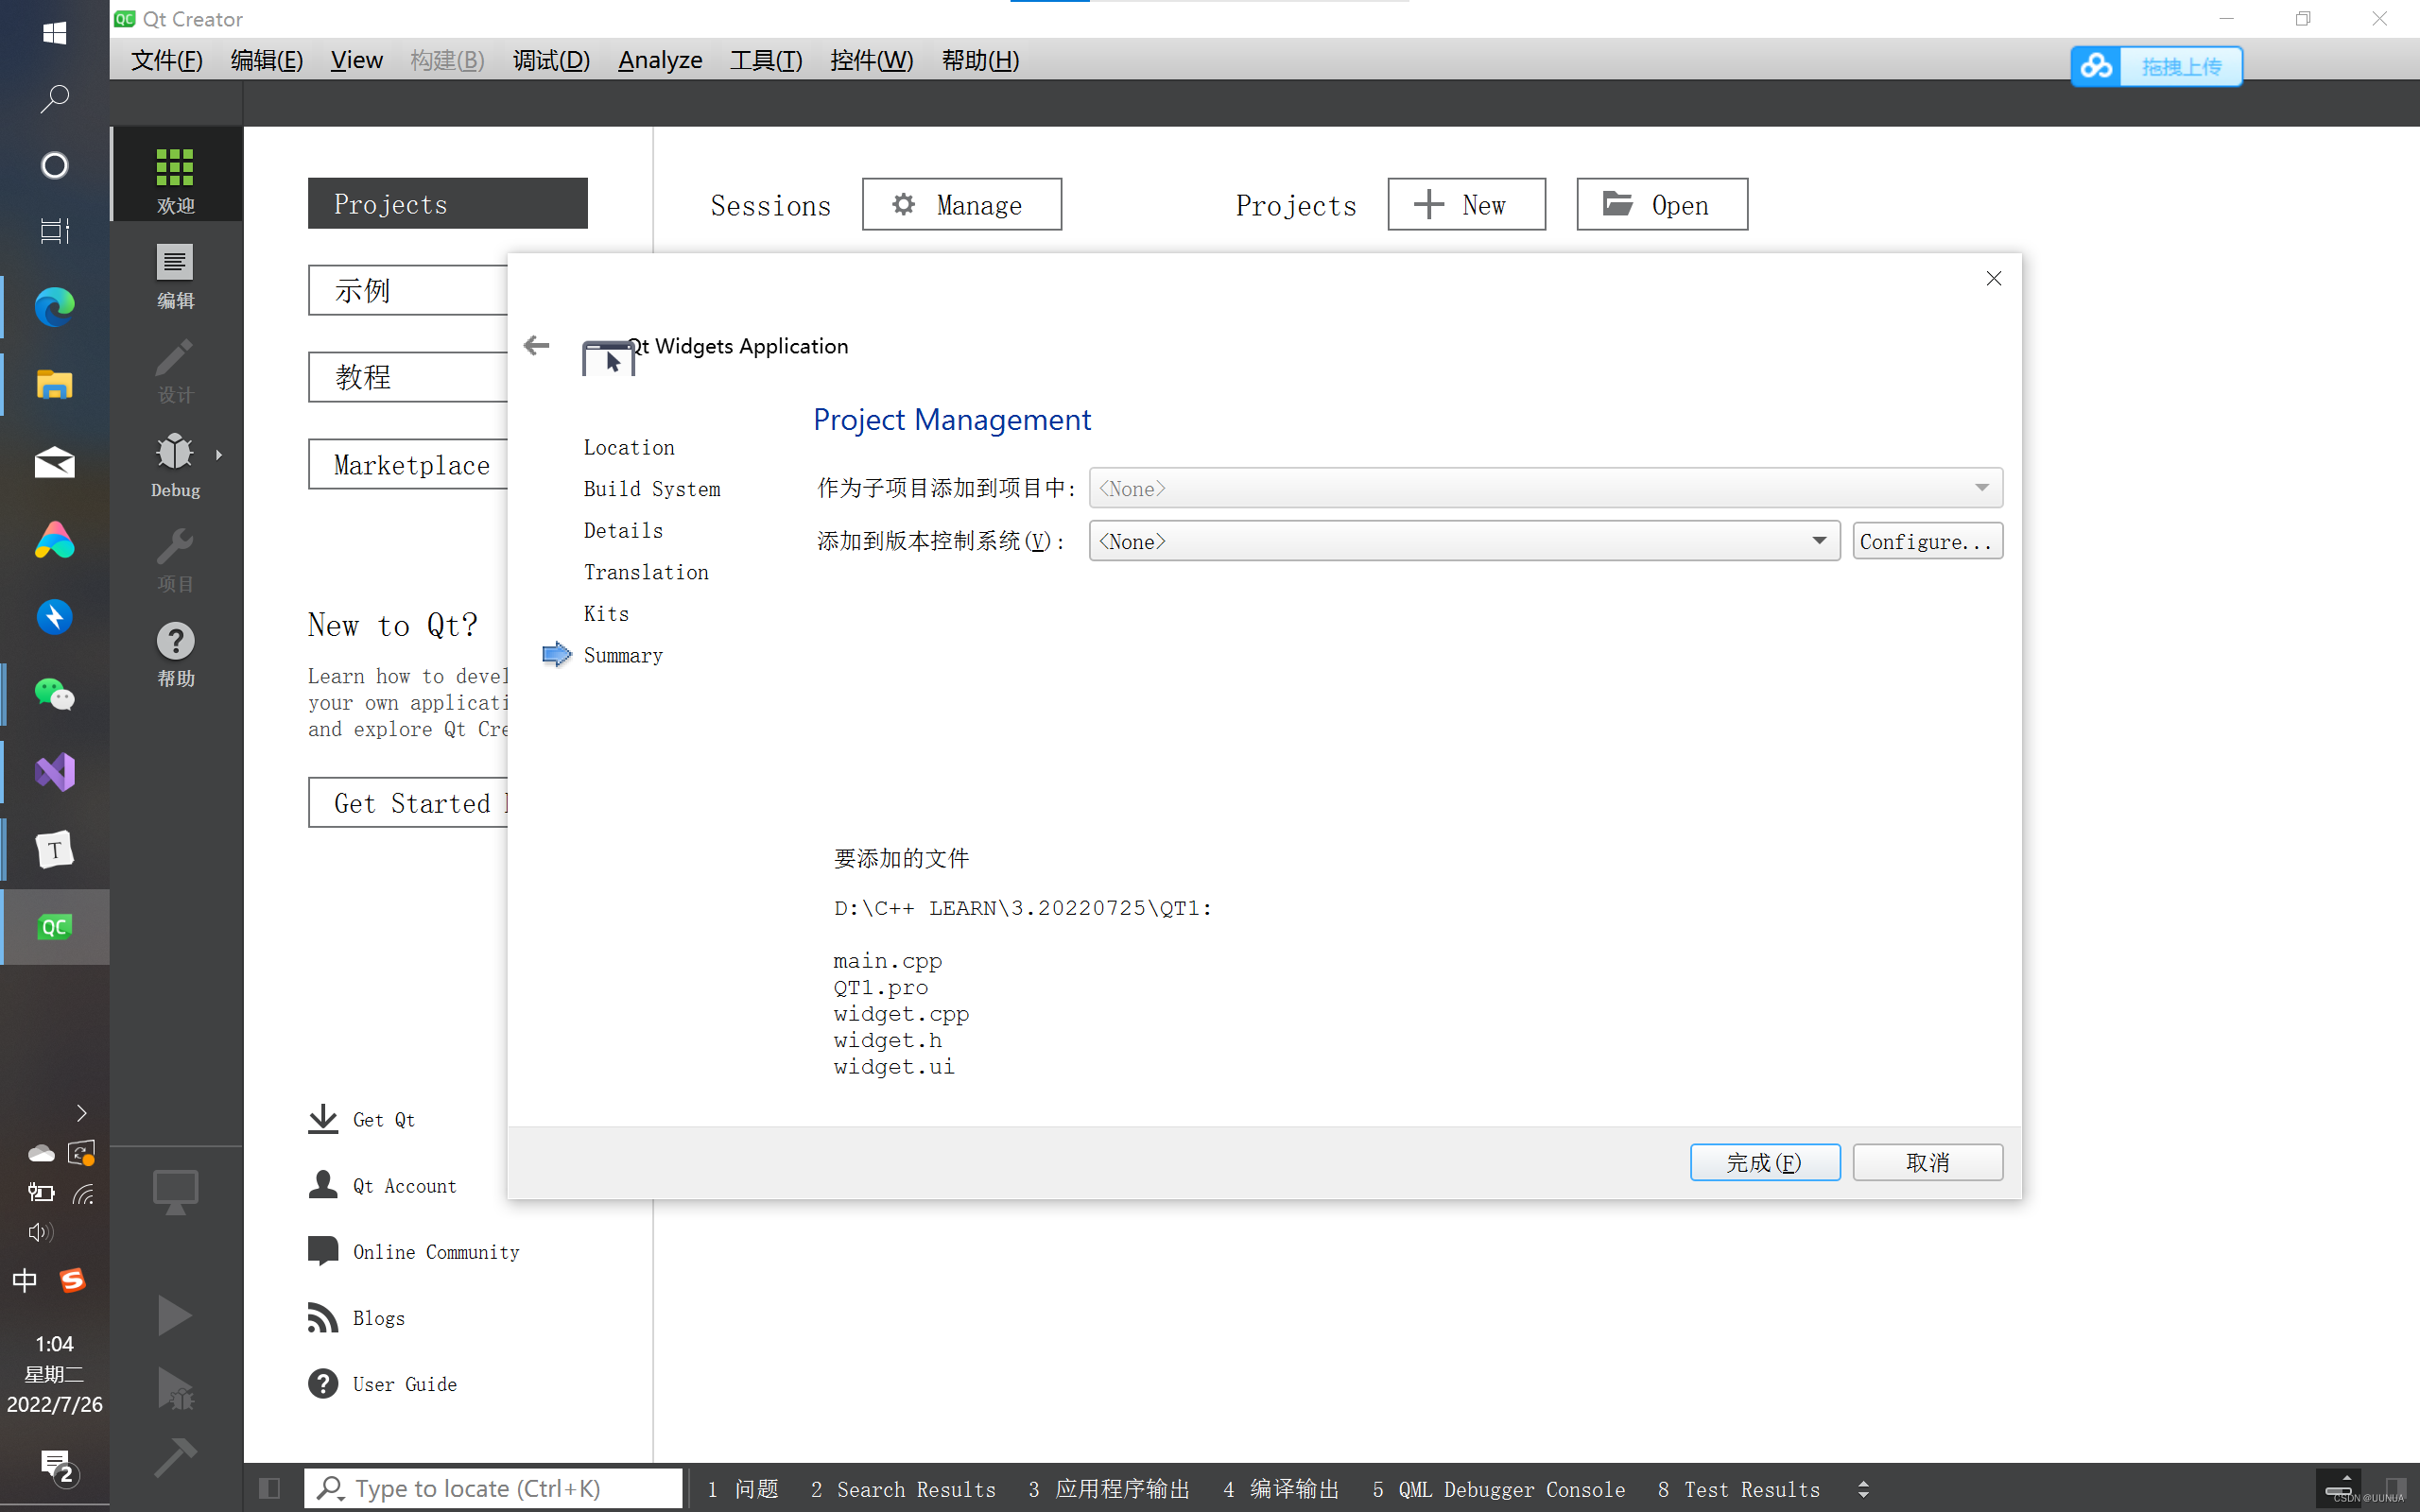Viewport: 2420px width, 1512px height.
Task: Expand the hidden tray icons chevron
Action: click(x=81, y=1112)
